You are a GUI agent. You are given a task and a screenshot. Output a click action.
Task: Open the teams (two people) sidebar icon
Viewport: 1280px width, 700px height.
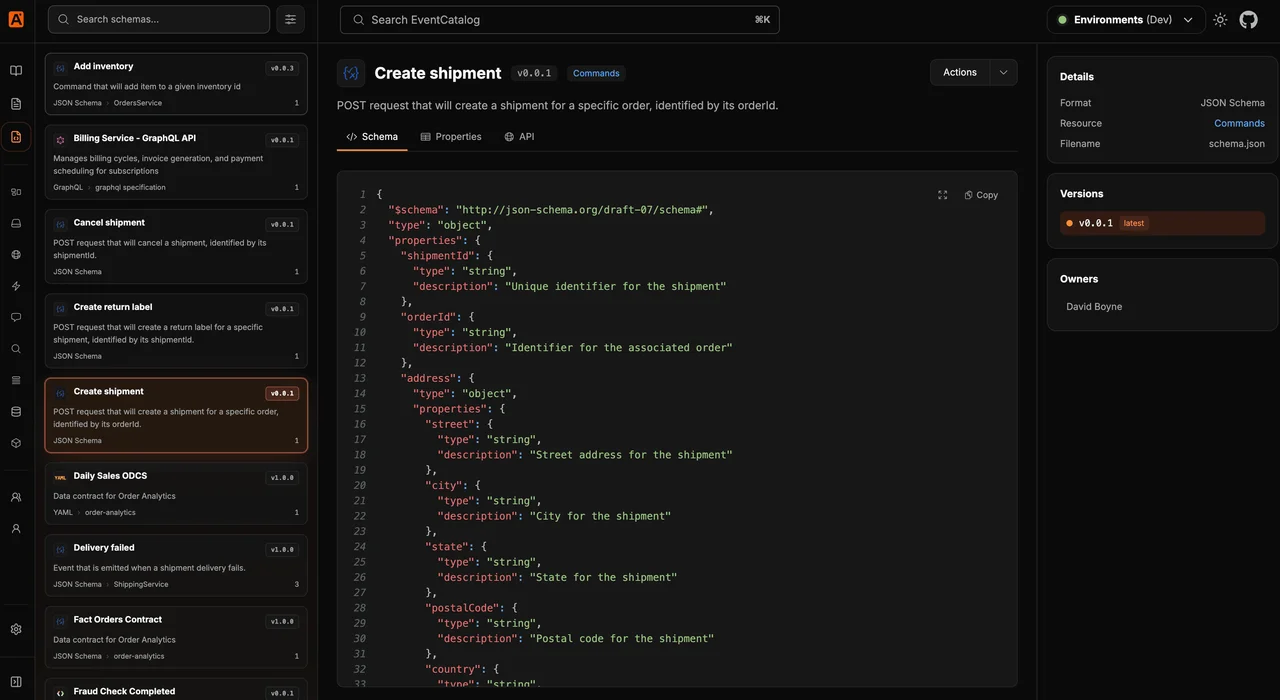click(x=16, y=497)
